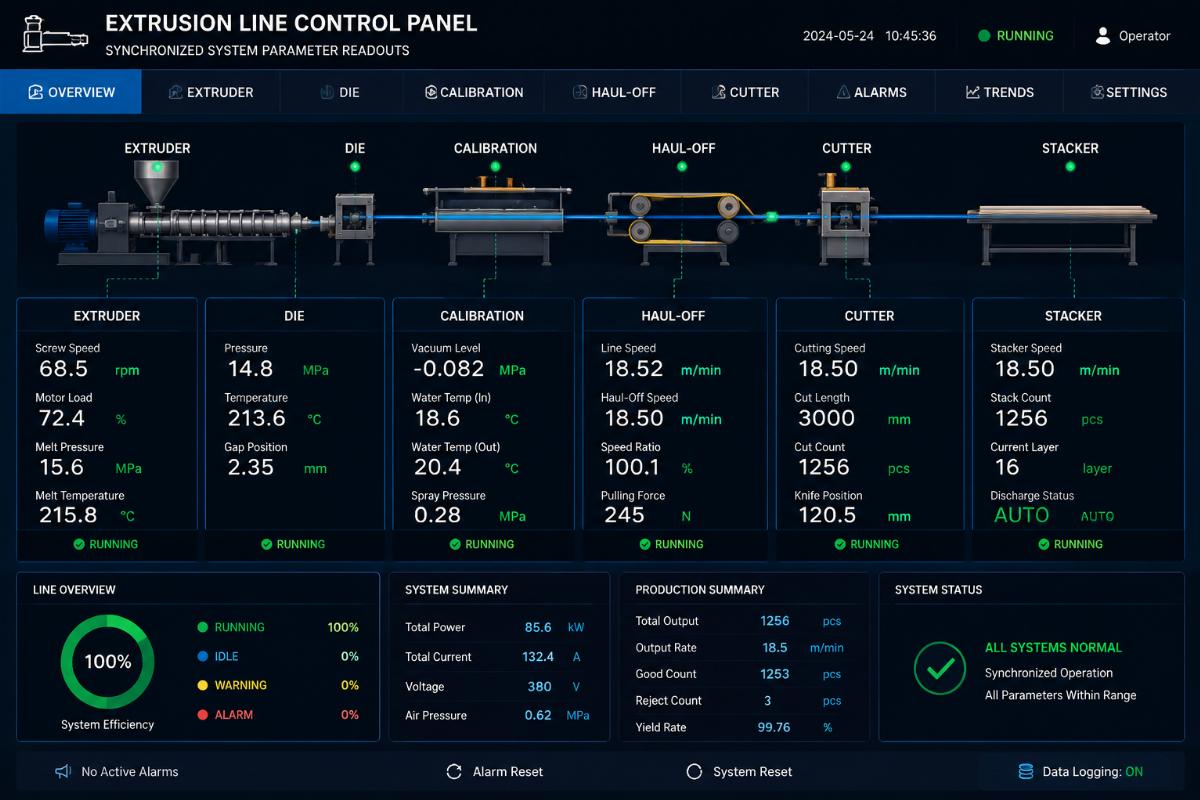Click the Air Pressure value 0.62
Viewport: 1200px width, 800px height.
pos(538,715)
